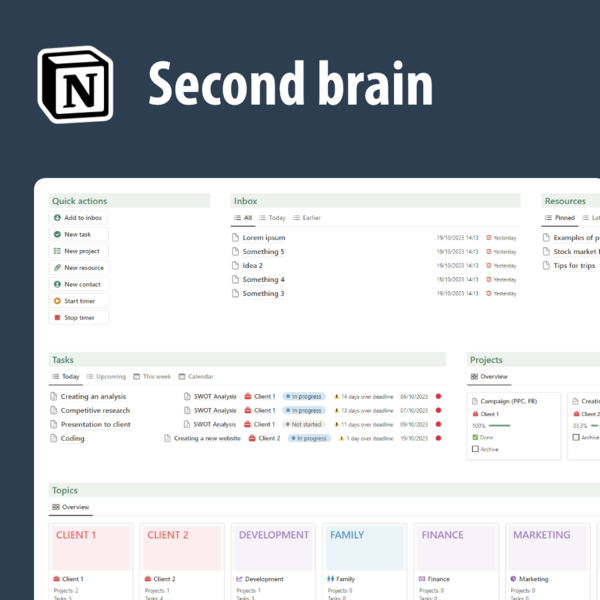Open the Creating a new website project link
Viewport: 600px width, 600px height.
[207, 438]
